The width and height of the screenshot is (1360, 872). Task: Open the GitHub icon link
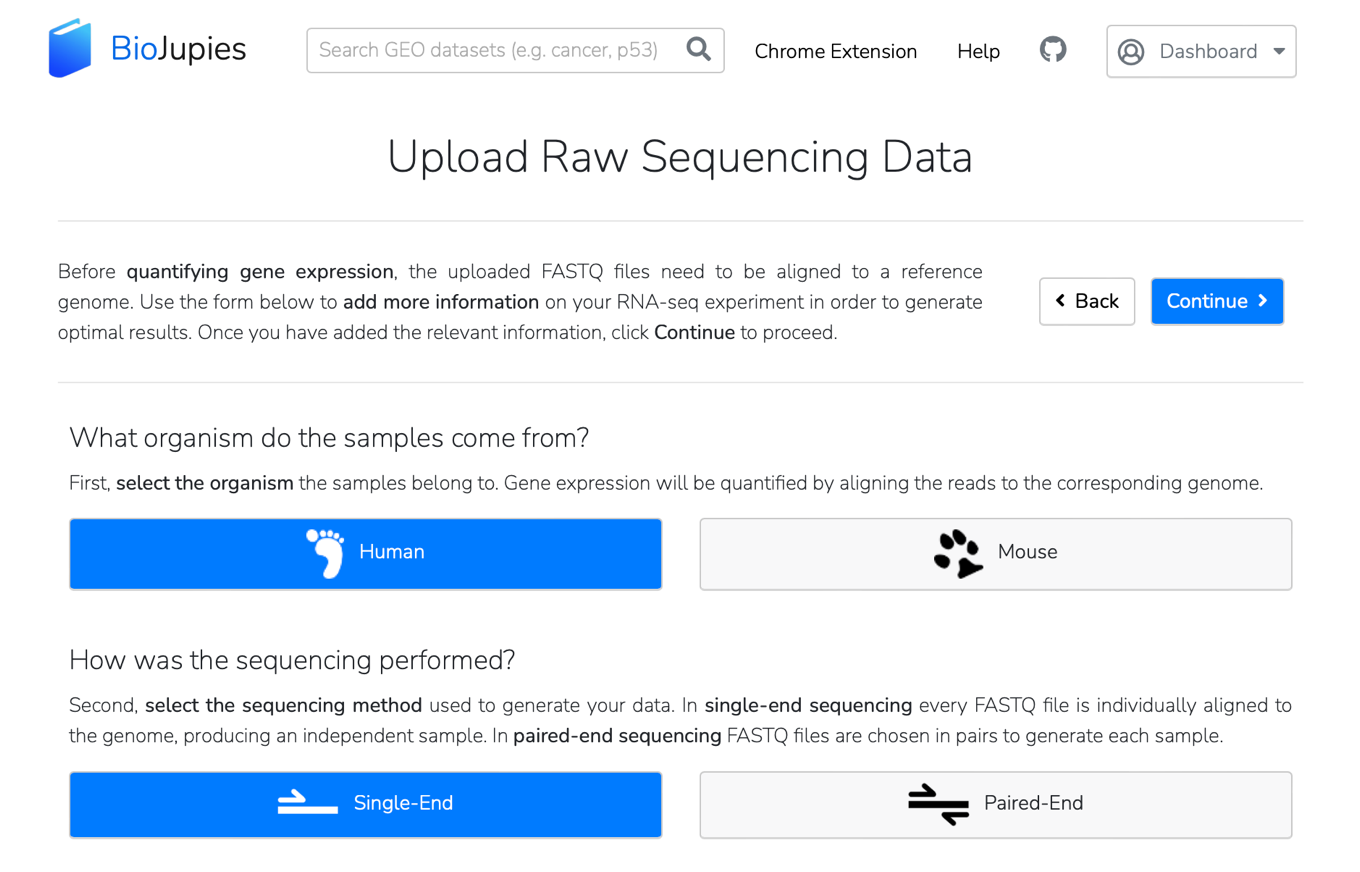pyautogui.click(x=1053, y=50)
